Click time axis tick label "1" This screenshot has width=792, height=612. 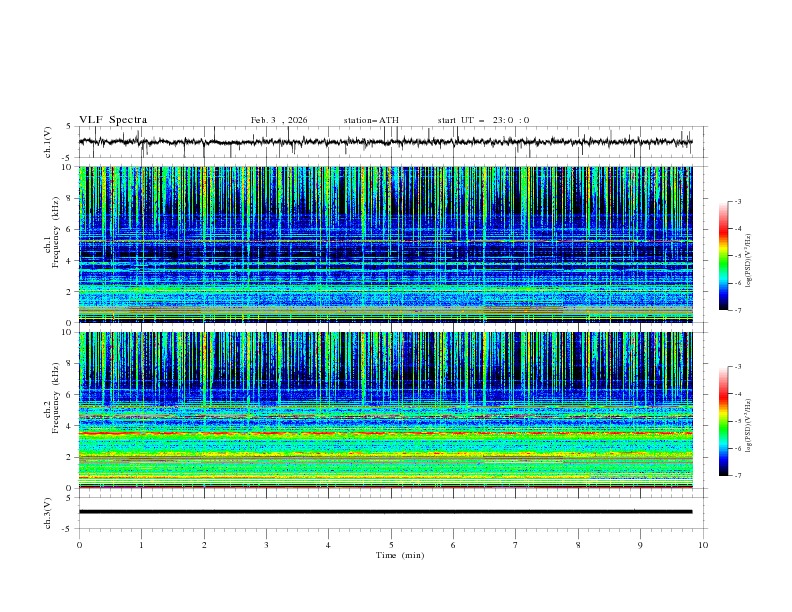[x=141, y=545]
